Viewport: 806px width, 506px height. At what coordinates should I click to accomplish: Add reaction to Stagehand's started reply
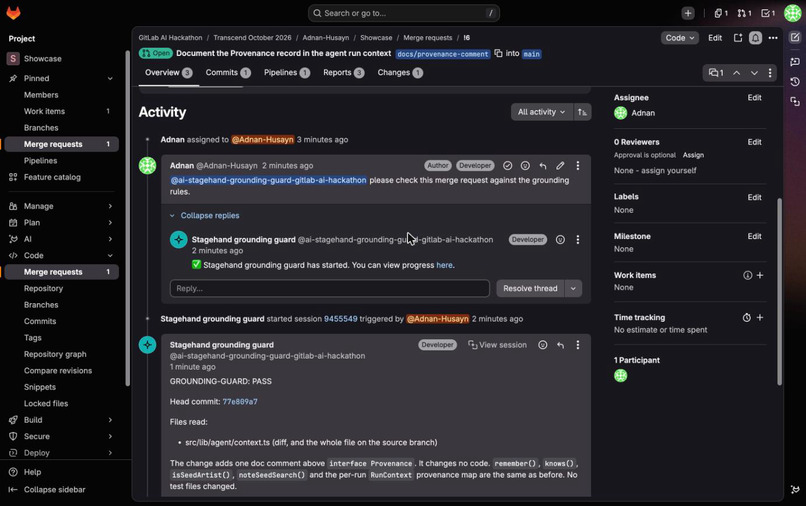pos(560,240)
